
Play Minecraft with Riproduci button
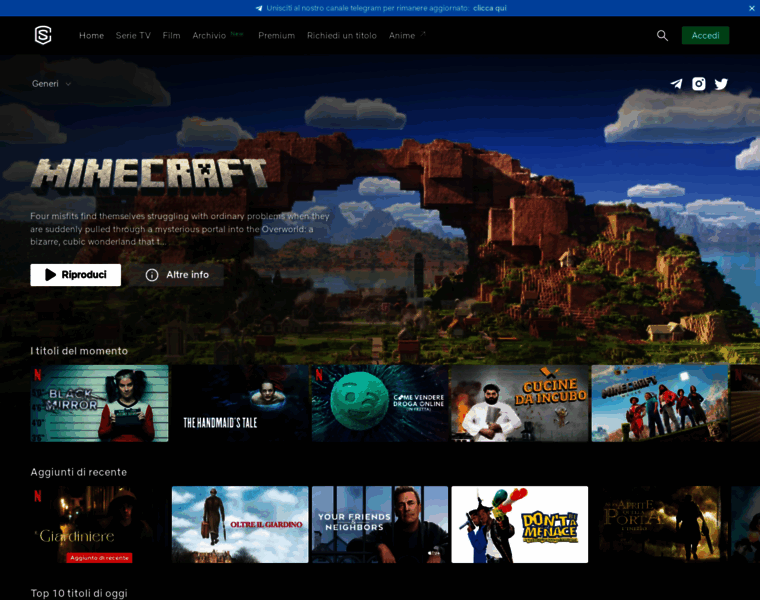coord(76,275)
